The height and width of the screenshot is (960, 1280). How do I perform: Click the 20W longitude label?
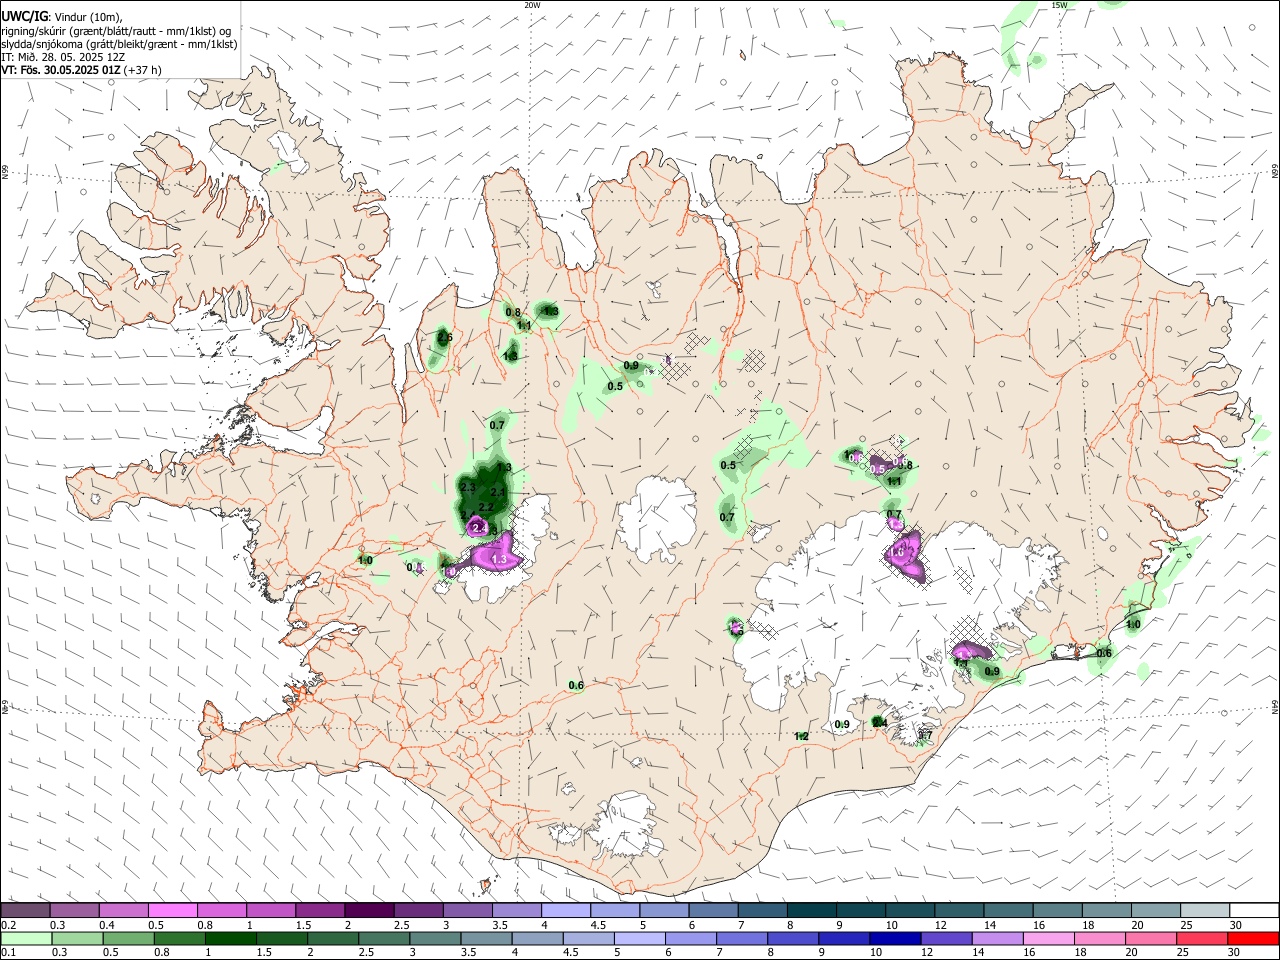click(x=532, y=5)
